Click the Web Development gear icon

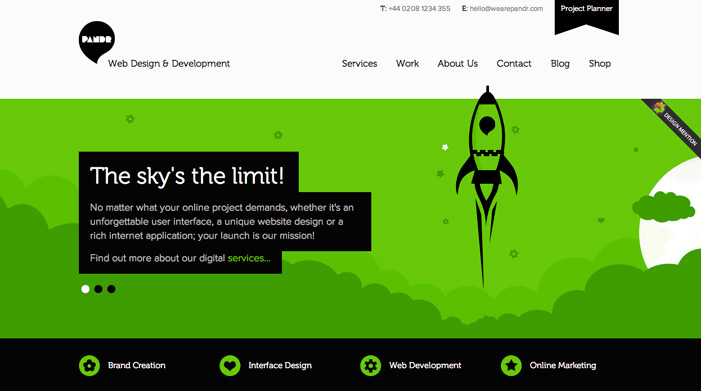(371, 366)
